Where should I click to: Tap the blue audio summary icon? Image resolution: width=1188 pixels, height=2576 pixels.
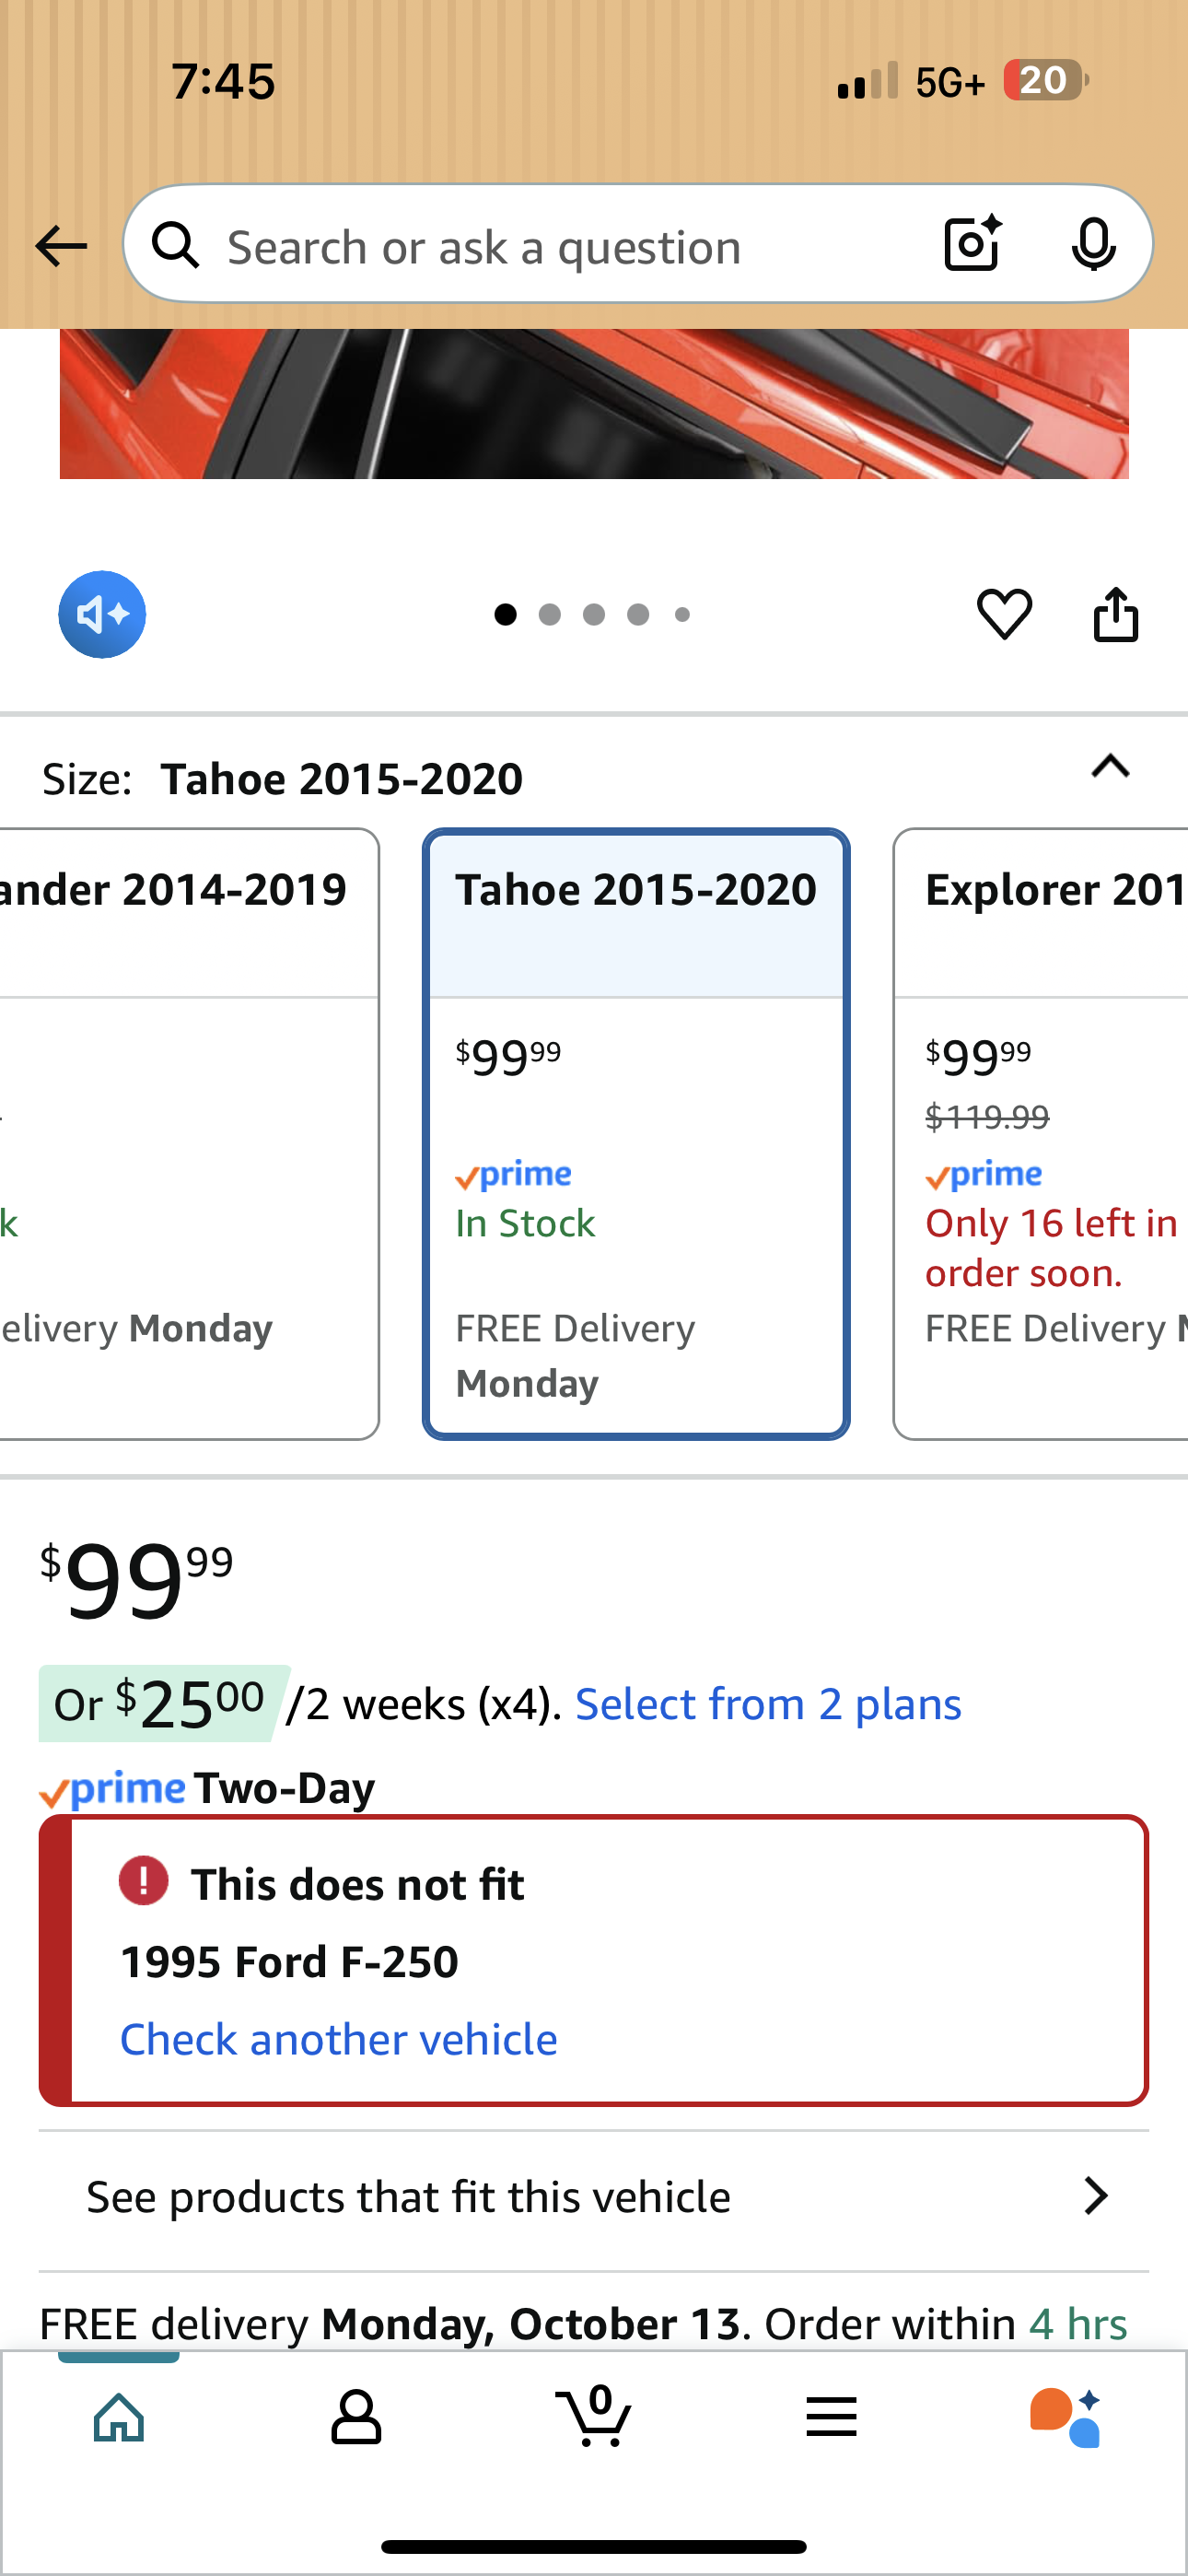(x=102, y=614)
